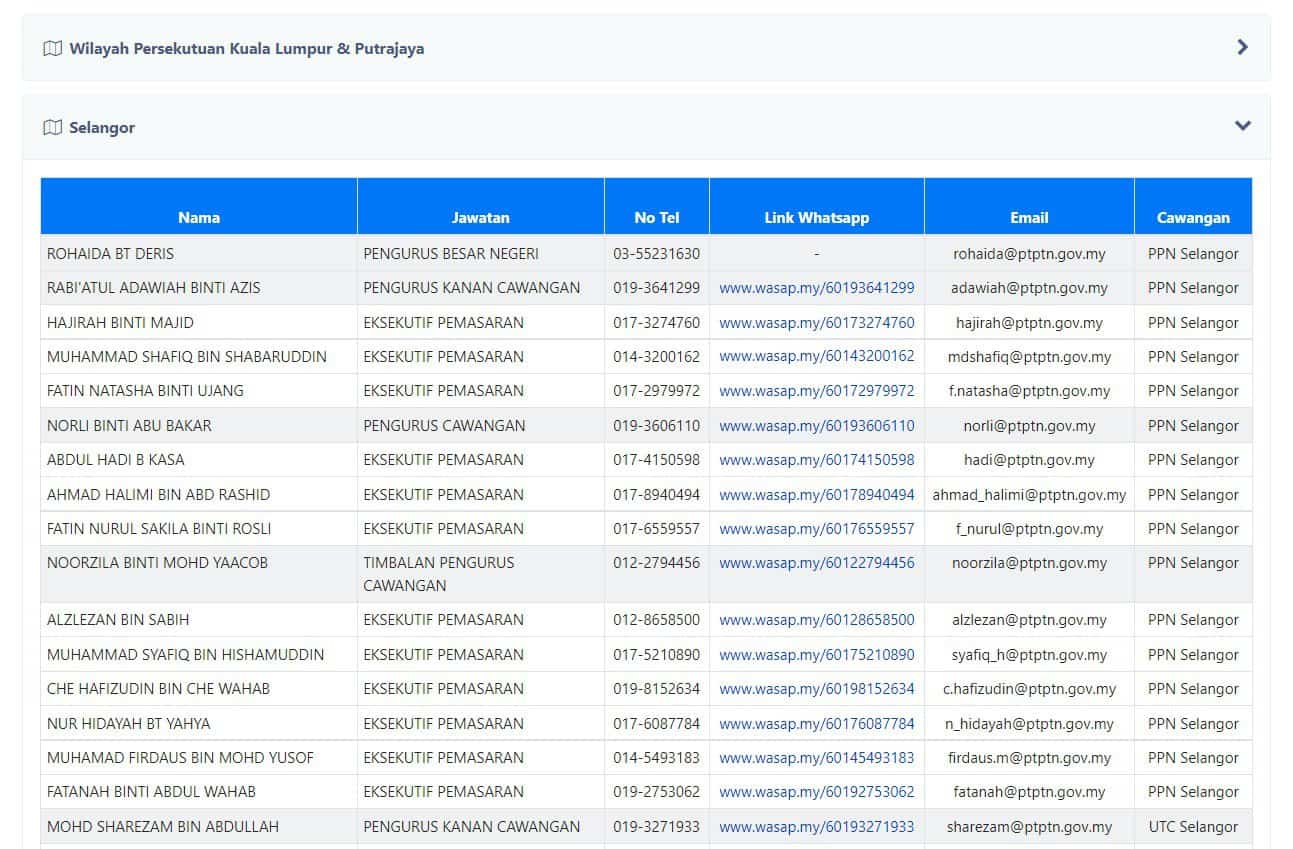
Task: Select the name ROHAIDA BT DERIS
Action: 110,254
